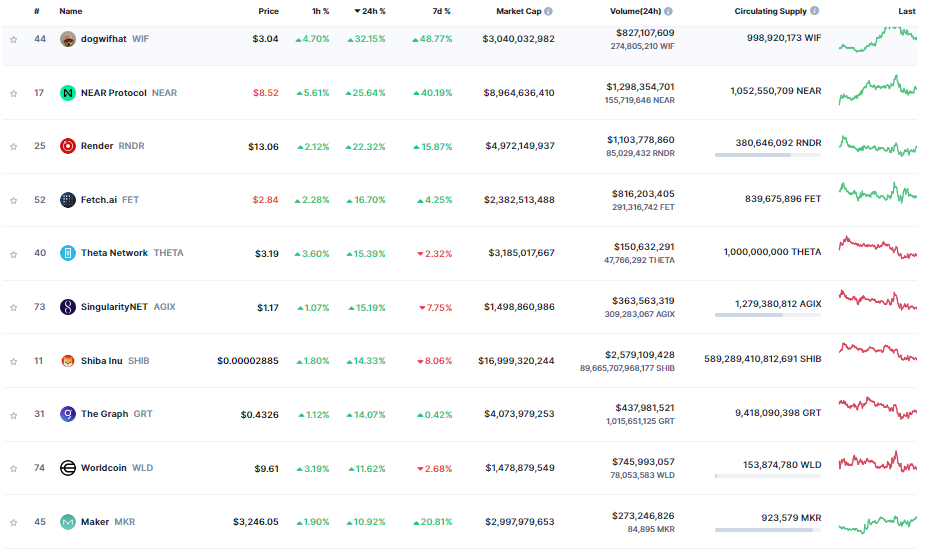Screen dimensions: 932x556
Task: Toggle the Render watchlist star
Action: 14,147
